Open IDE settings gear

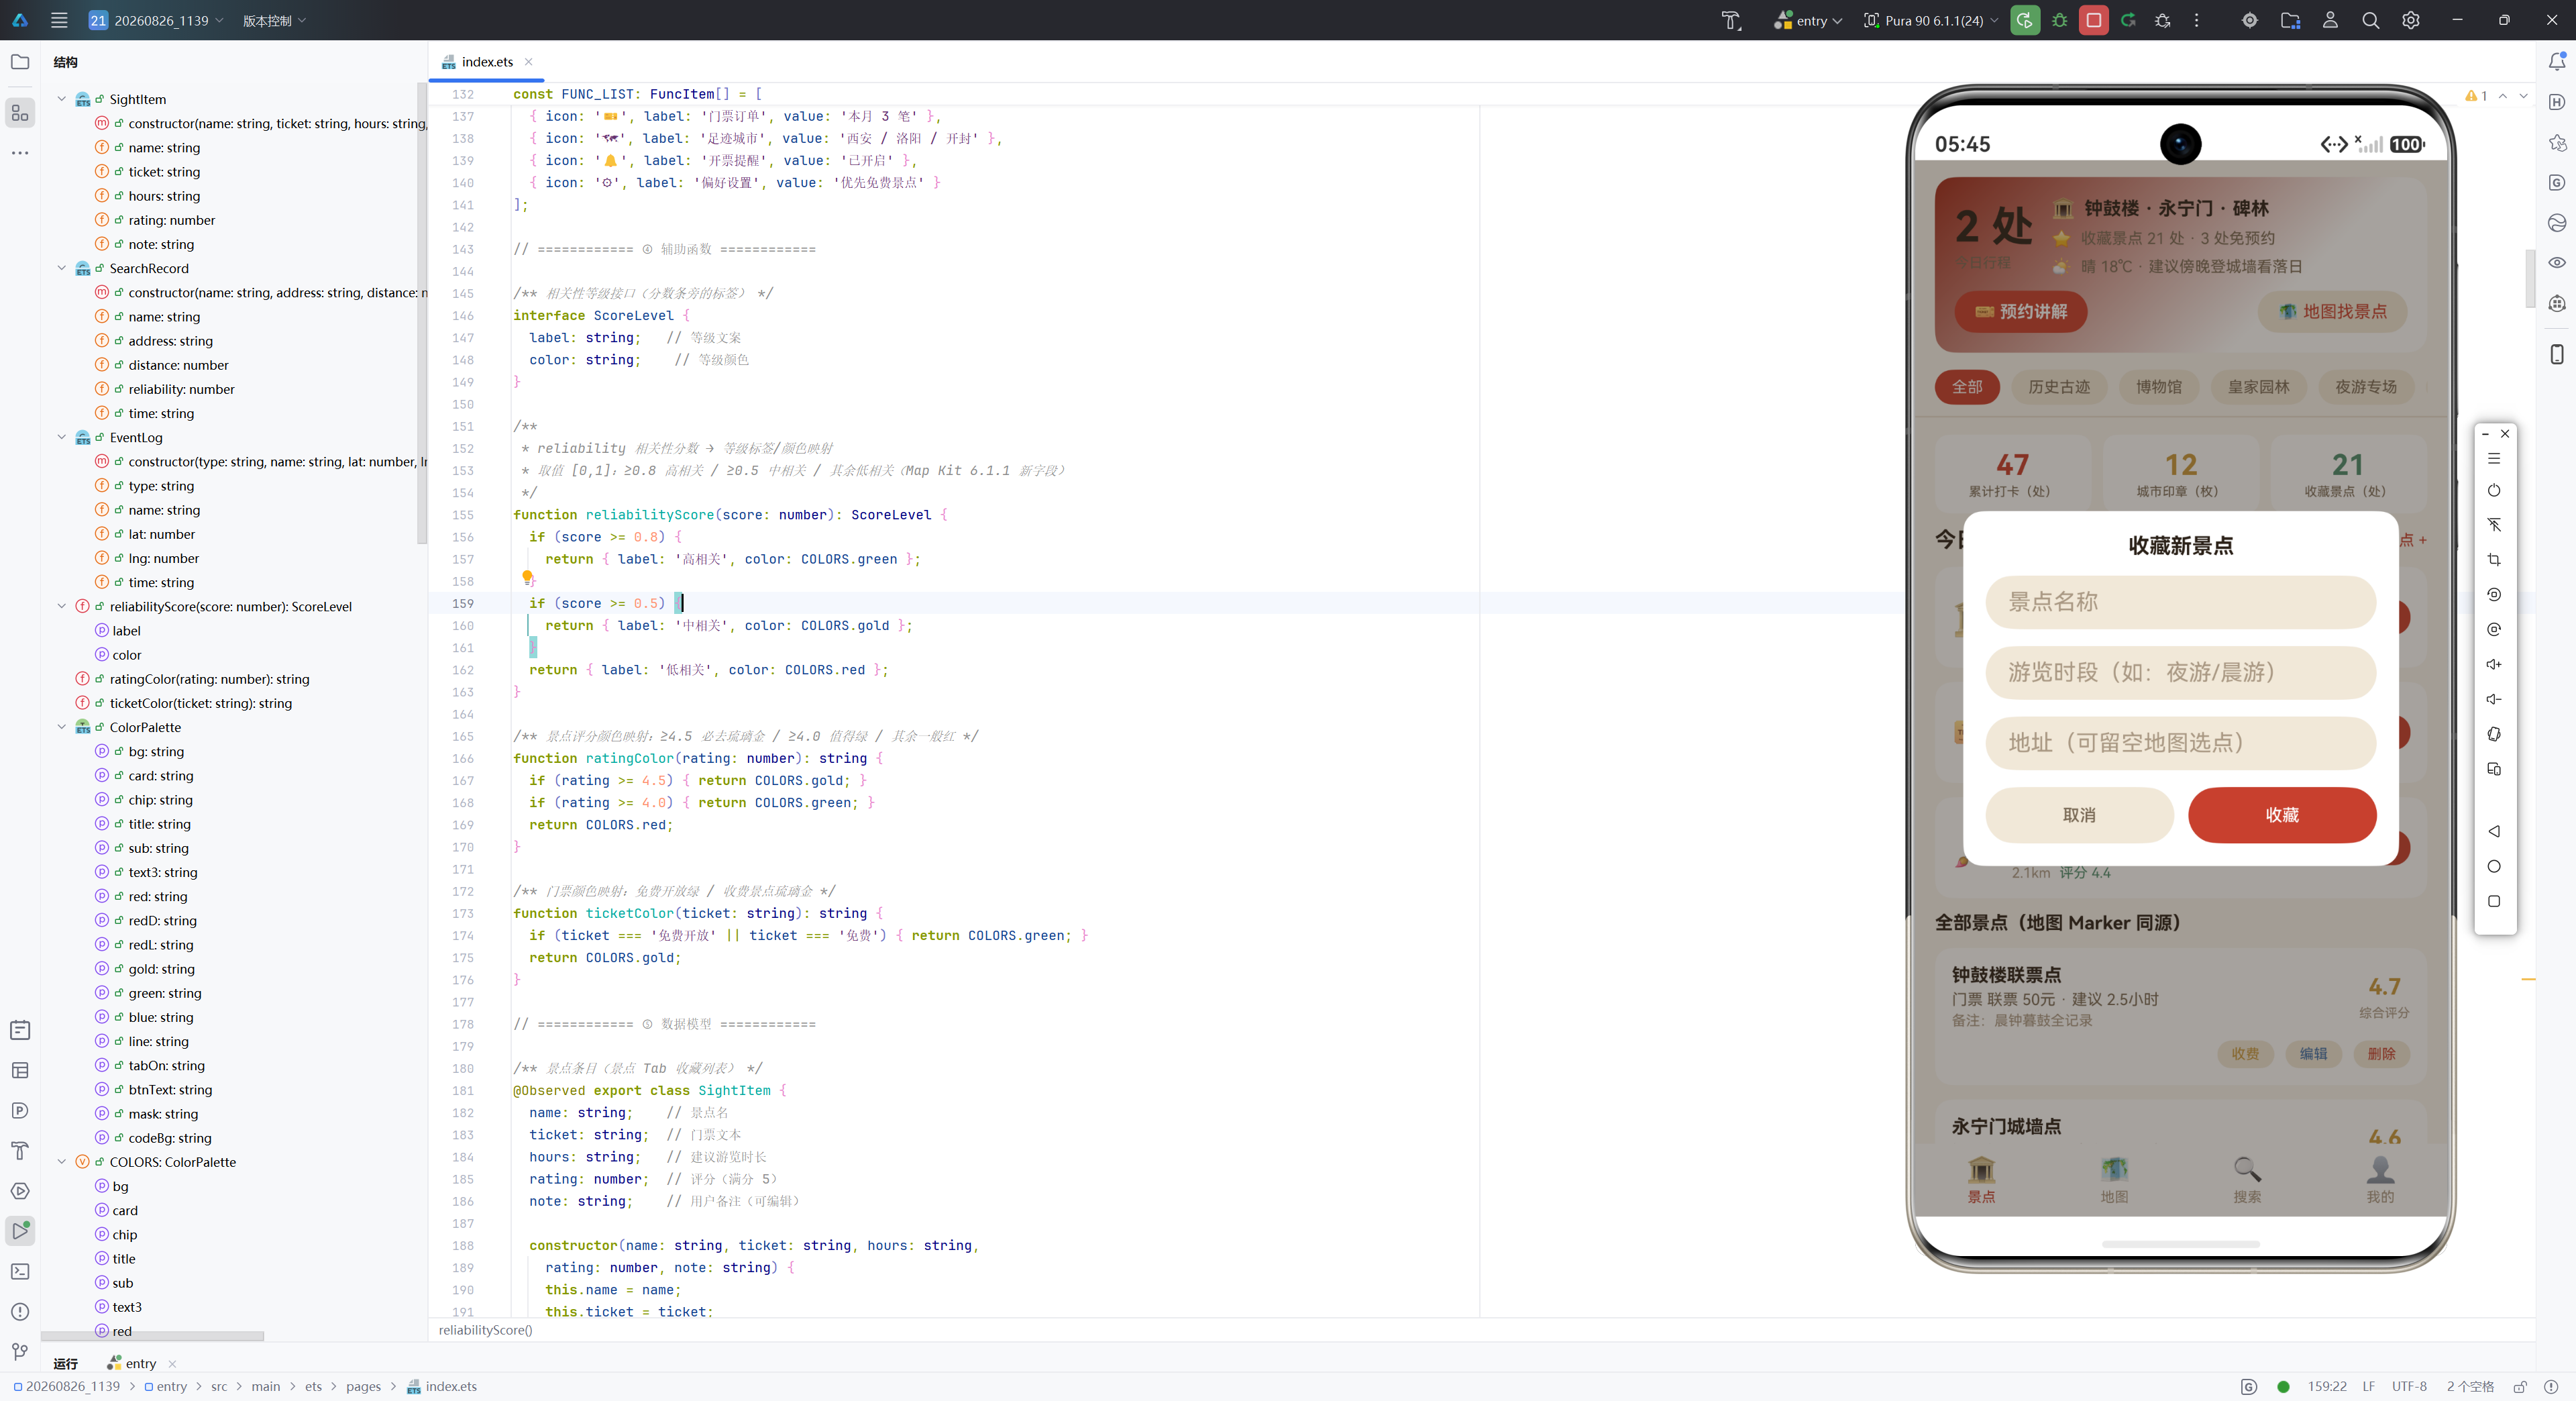tap(2410, 20)
